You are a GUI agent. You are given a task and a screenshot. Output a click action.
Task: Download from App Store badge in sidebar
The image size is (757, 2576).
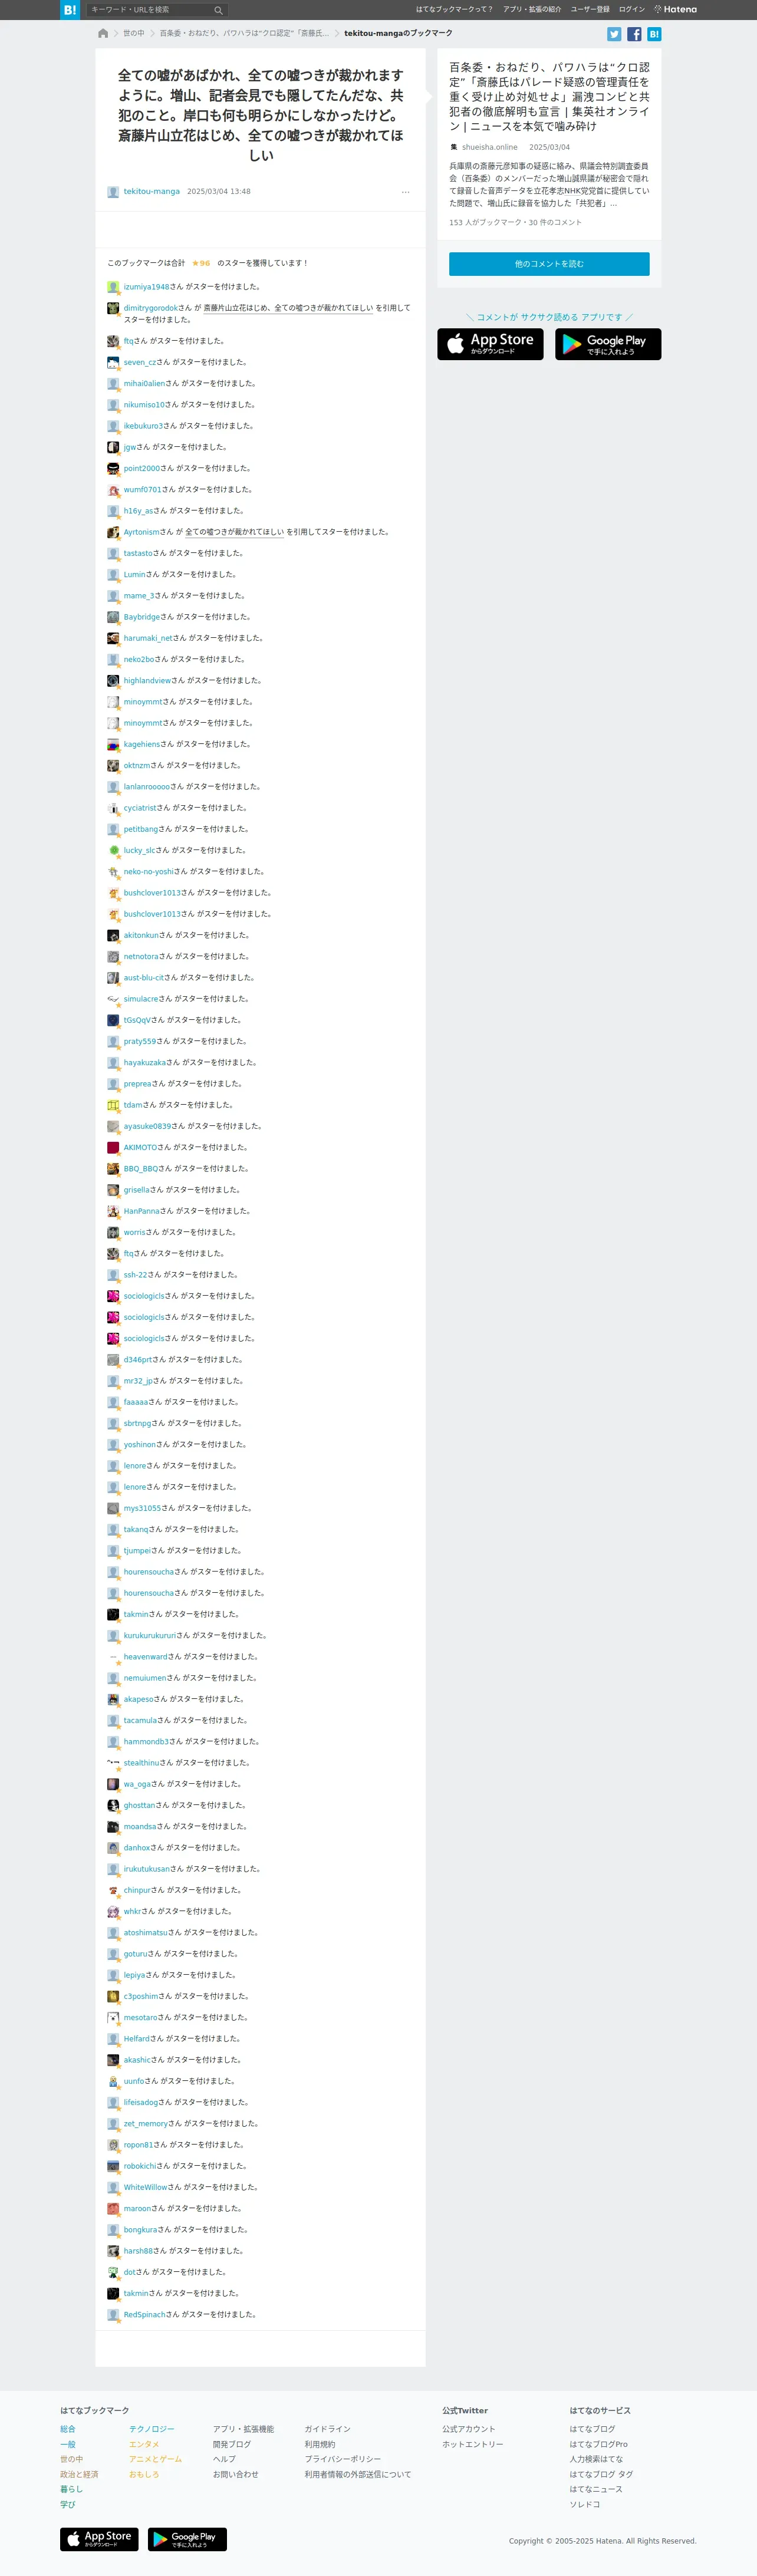pyautogui.click(x=490, y=344)
